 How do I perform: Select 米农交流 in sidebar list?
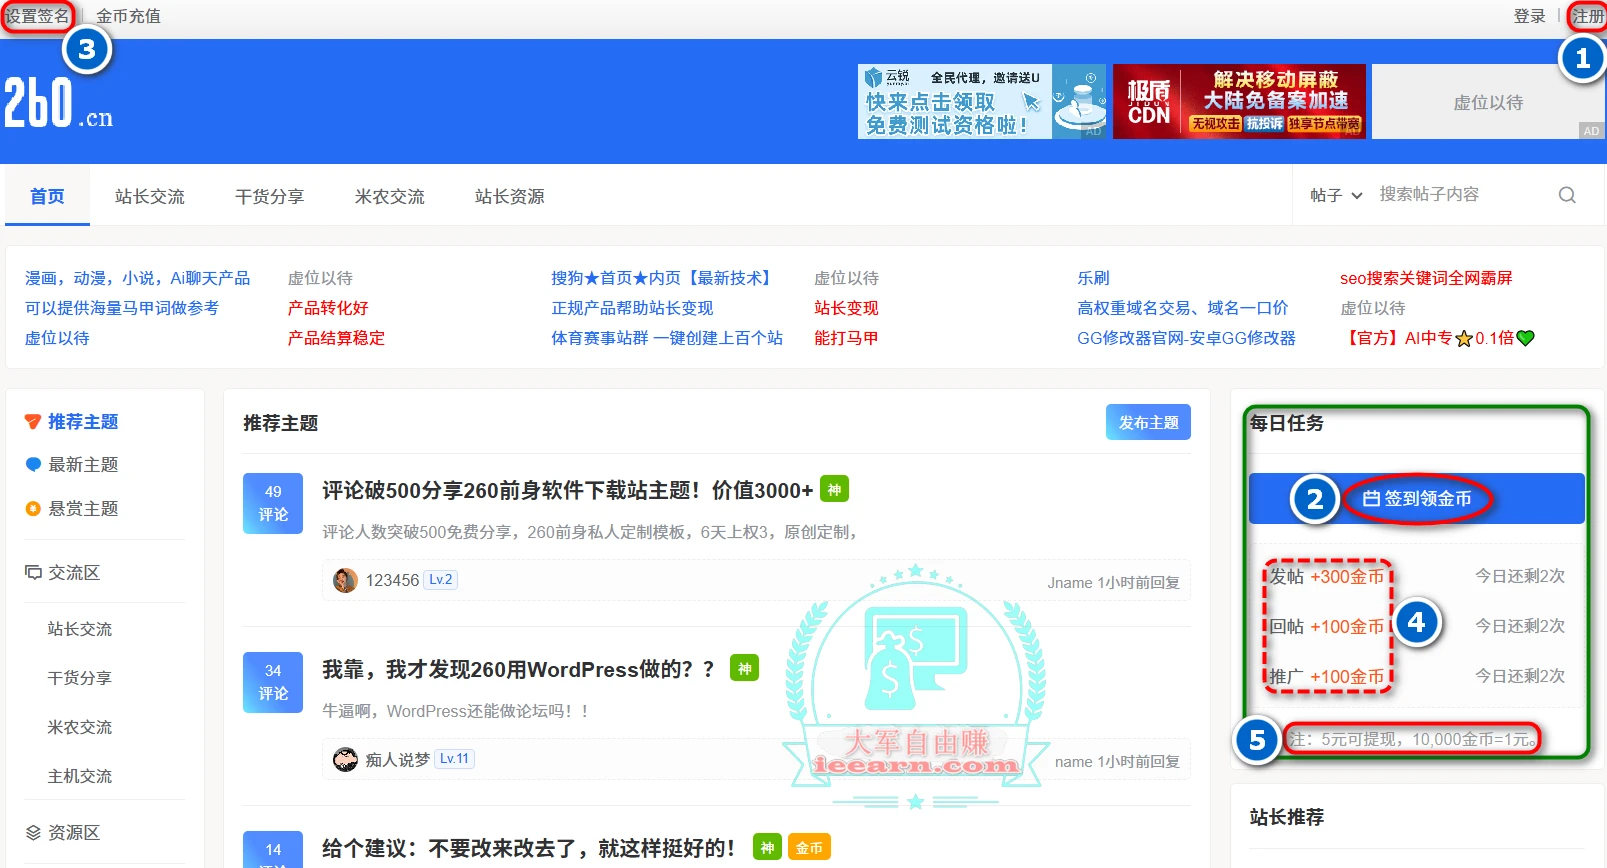[x=80, y=727]
